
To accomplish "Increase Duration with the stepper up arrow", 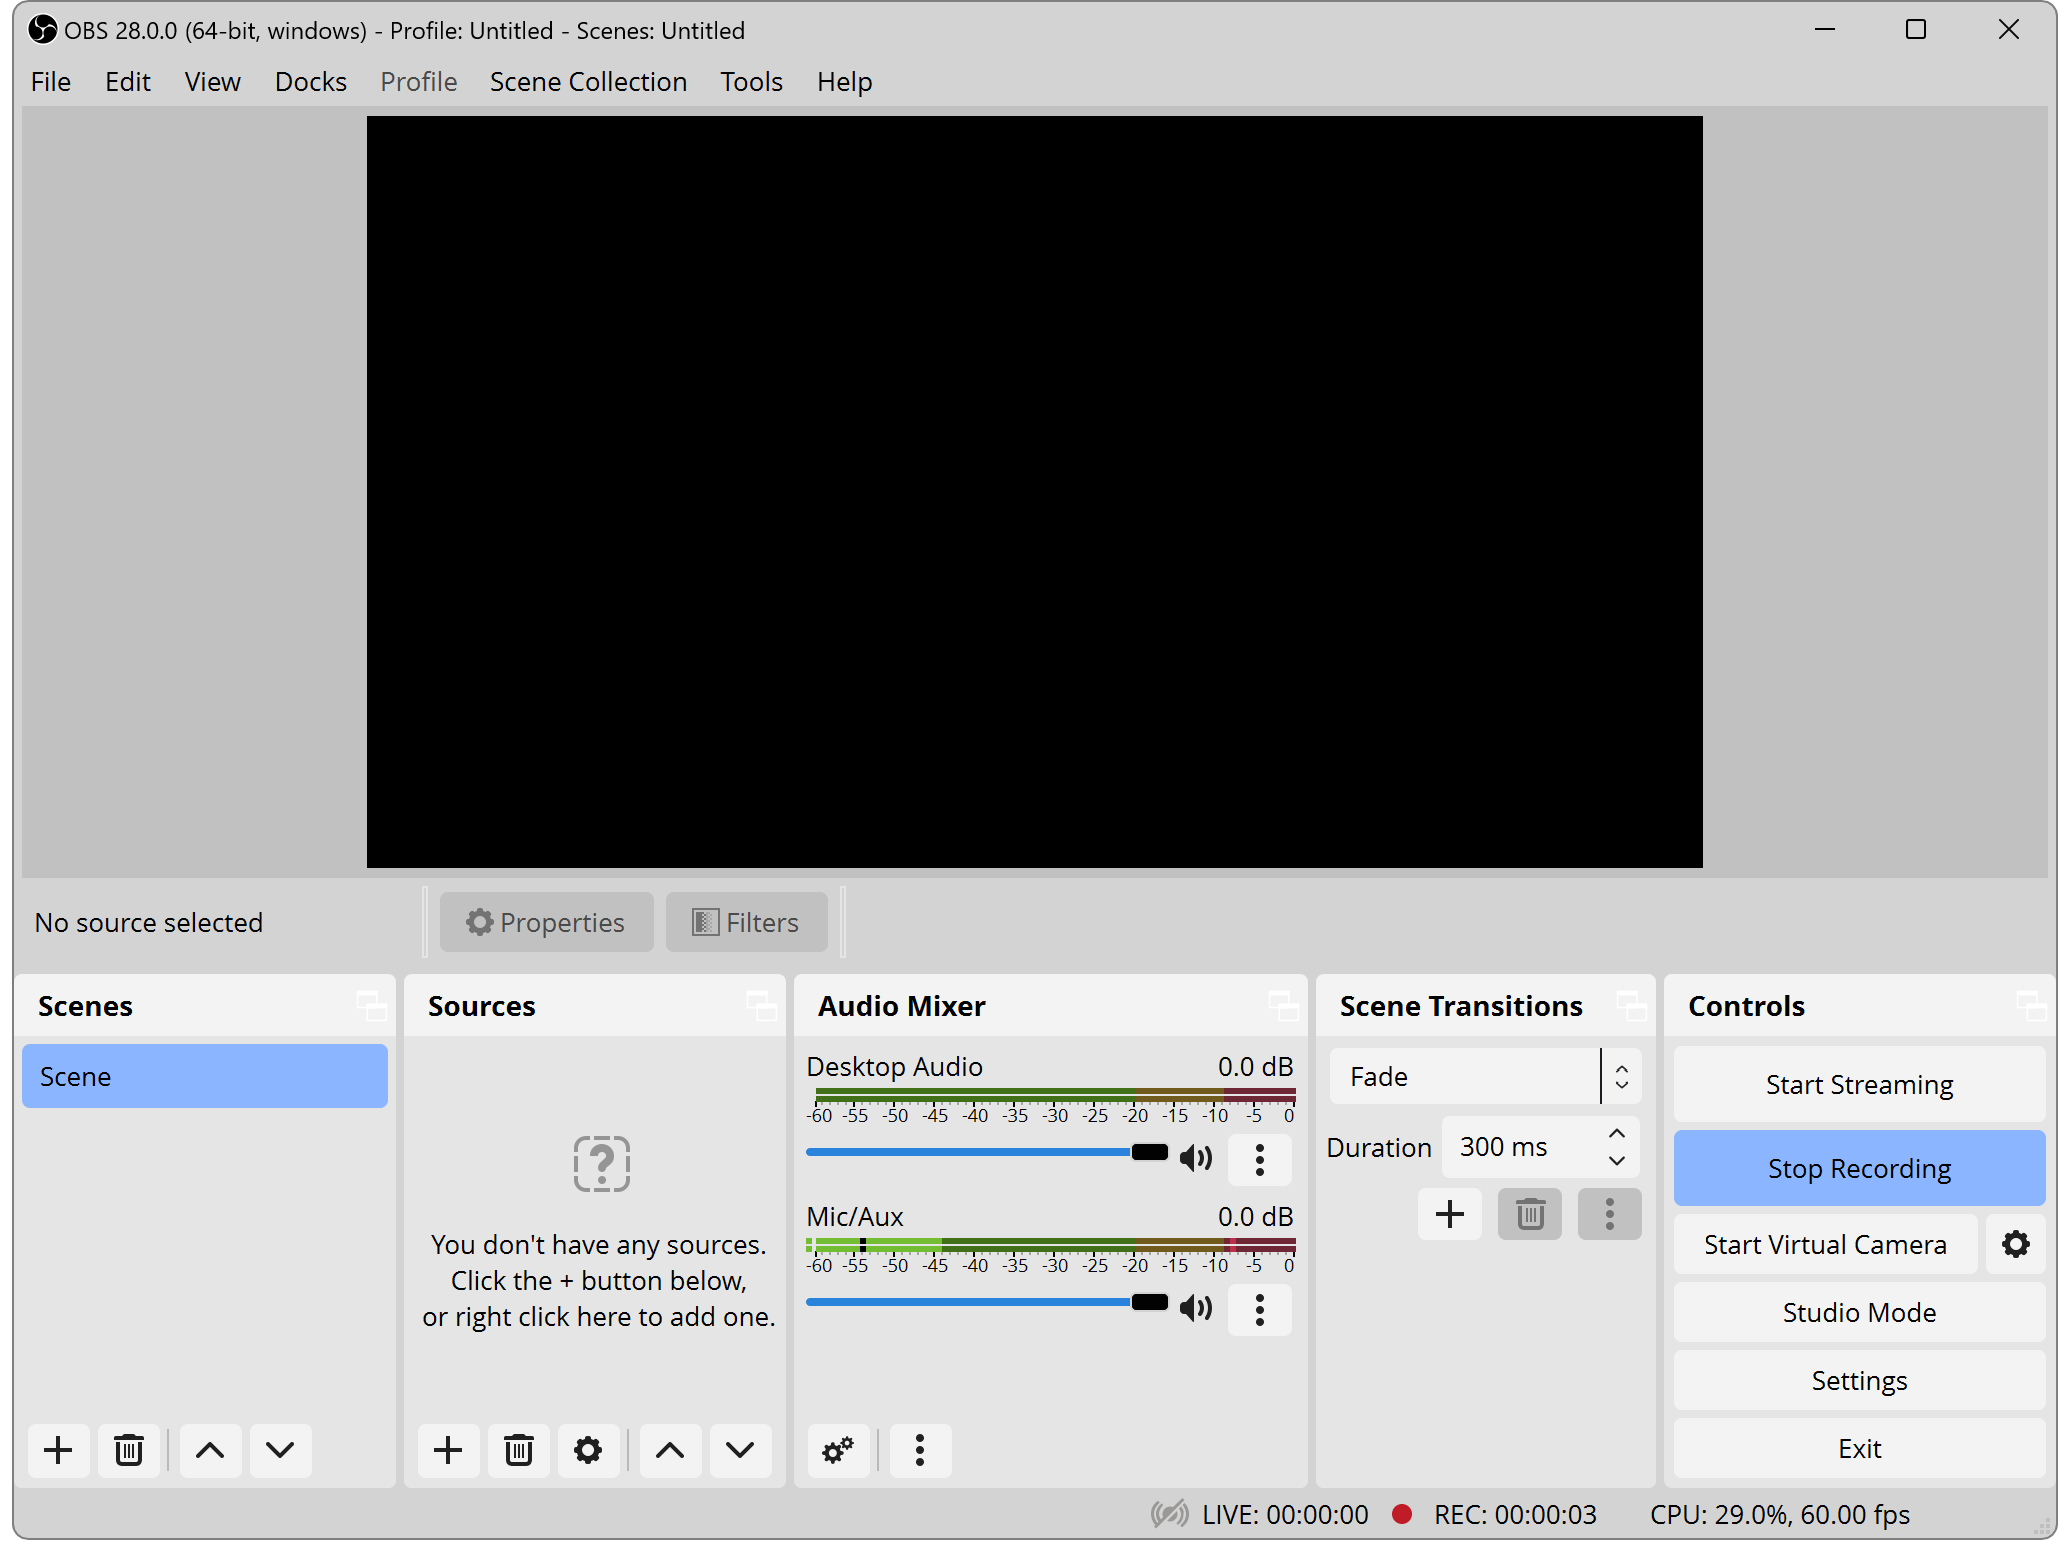I will pyautogui.click(x=1616, y=1133).
